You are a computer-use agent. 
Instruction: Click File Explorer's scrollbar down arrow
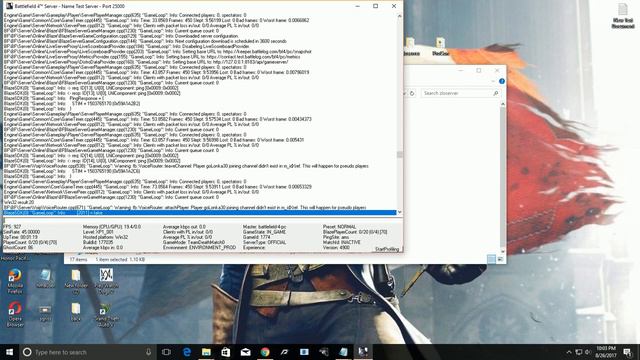502,251
